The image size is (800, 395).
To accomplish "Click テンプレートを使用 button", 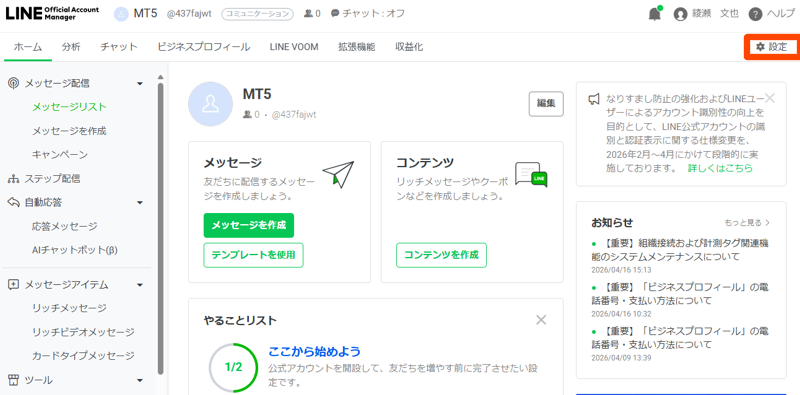I will (254, 255).
